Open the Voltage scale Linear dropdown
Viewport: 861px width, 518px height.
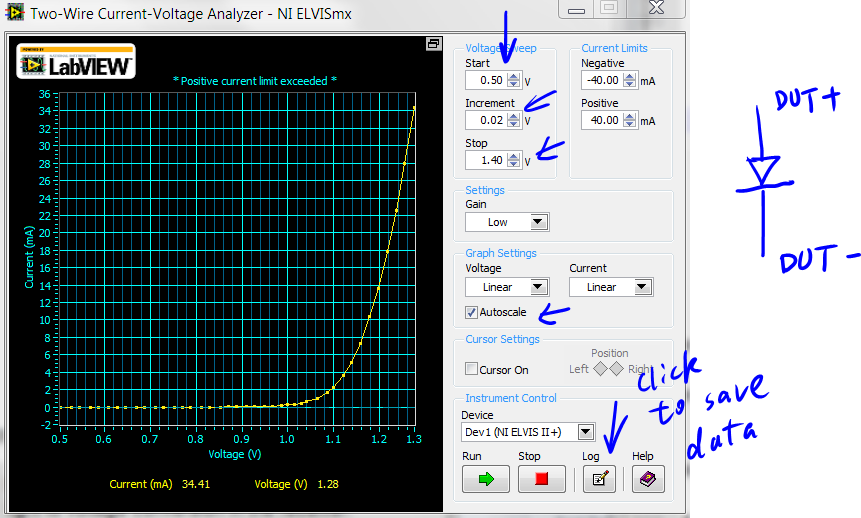[507, 287]
